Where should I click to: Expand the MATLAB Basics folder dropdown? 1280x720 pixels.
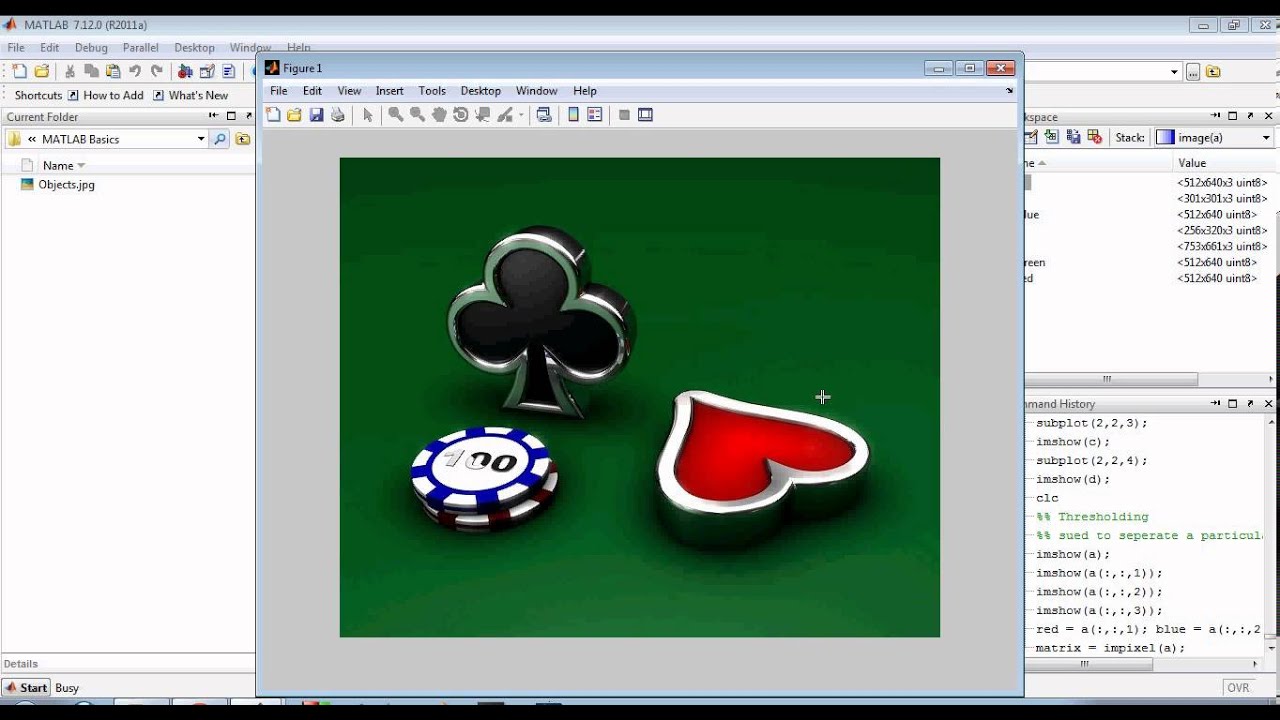coord(201,139)
